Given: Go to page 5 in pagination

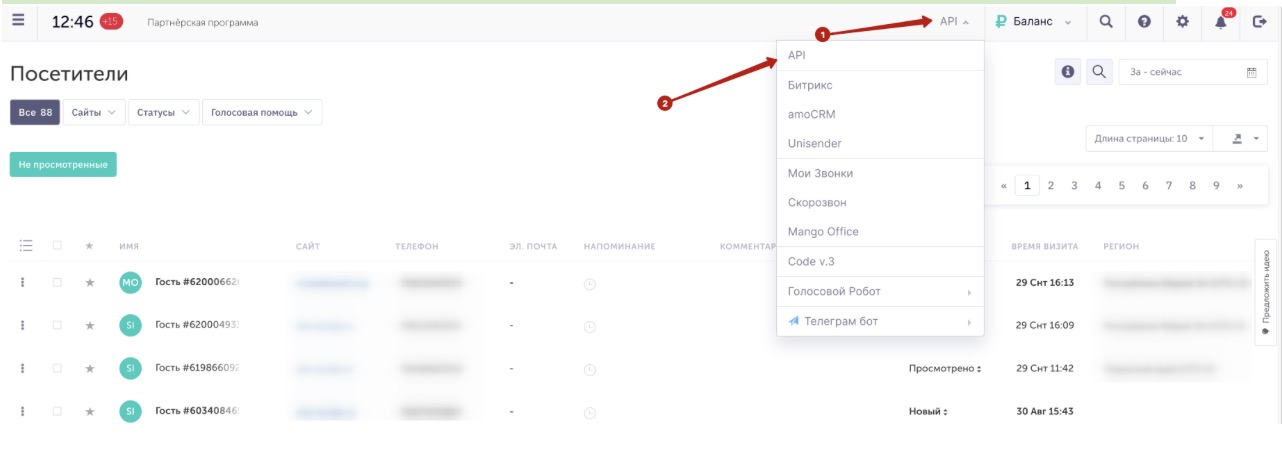Looking at the screenshot, I should 1122,186.
